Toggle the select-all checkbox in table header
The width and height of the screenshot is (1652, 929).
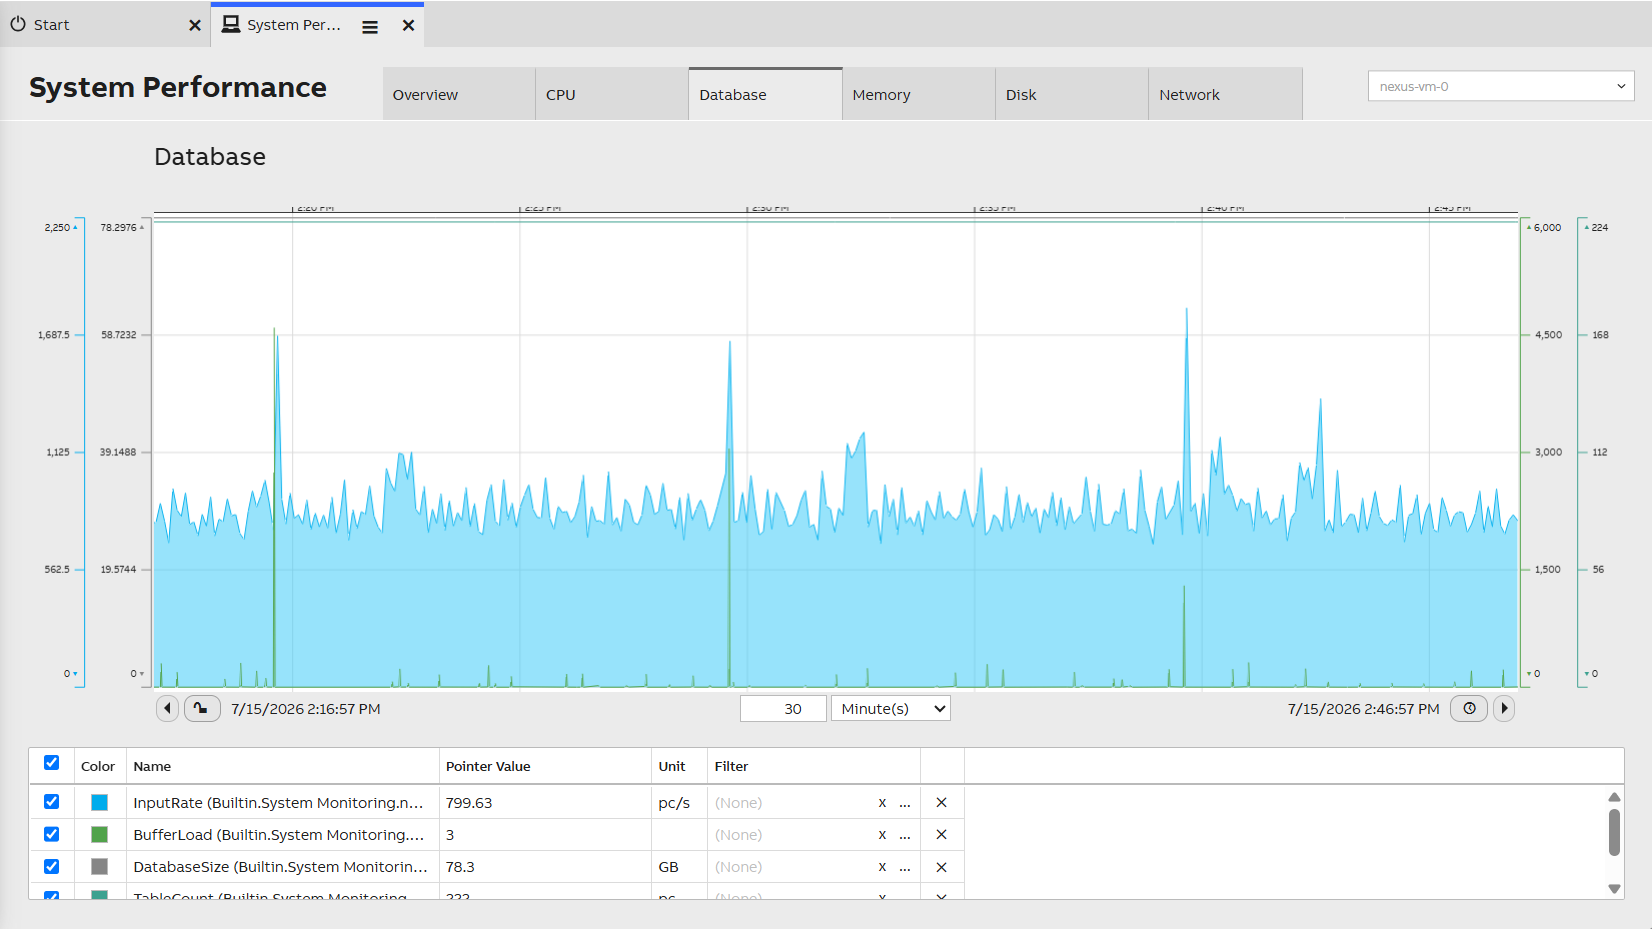52,763
